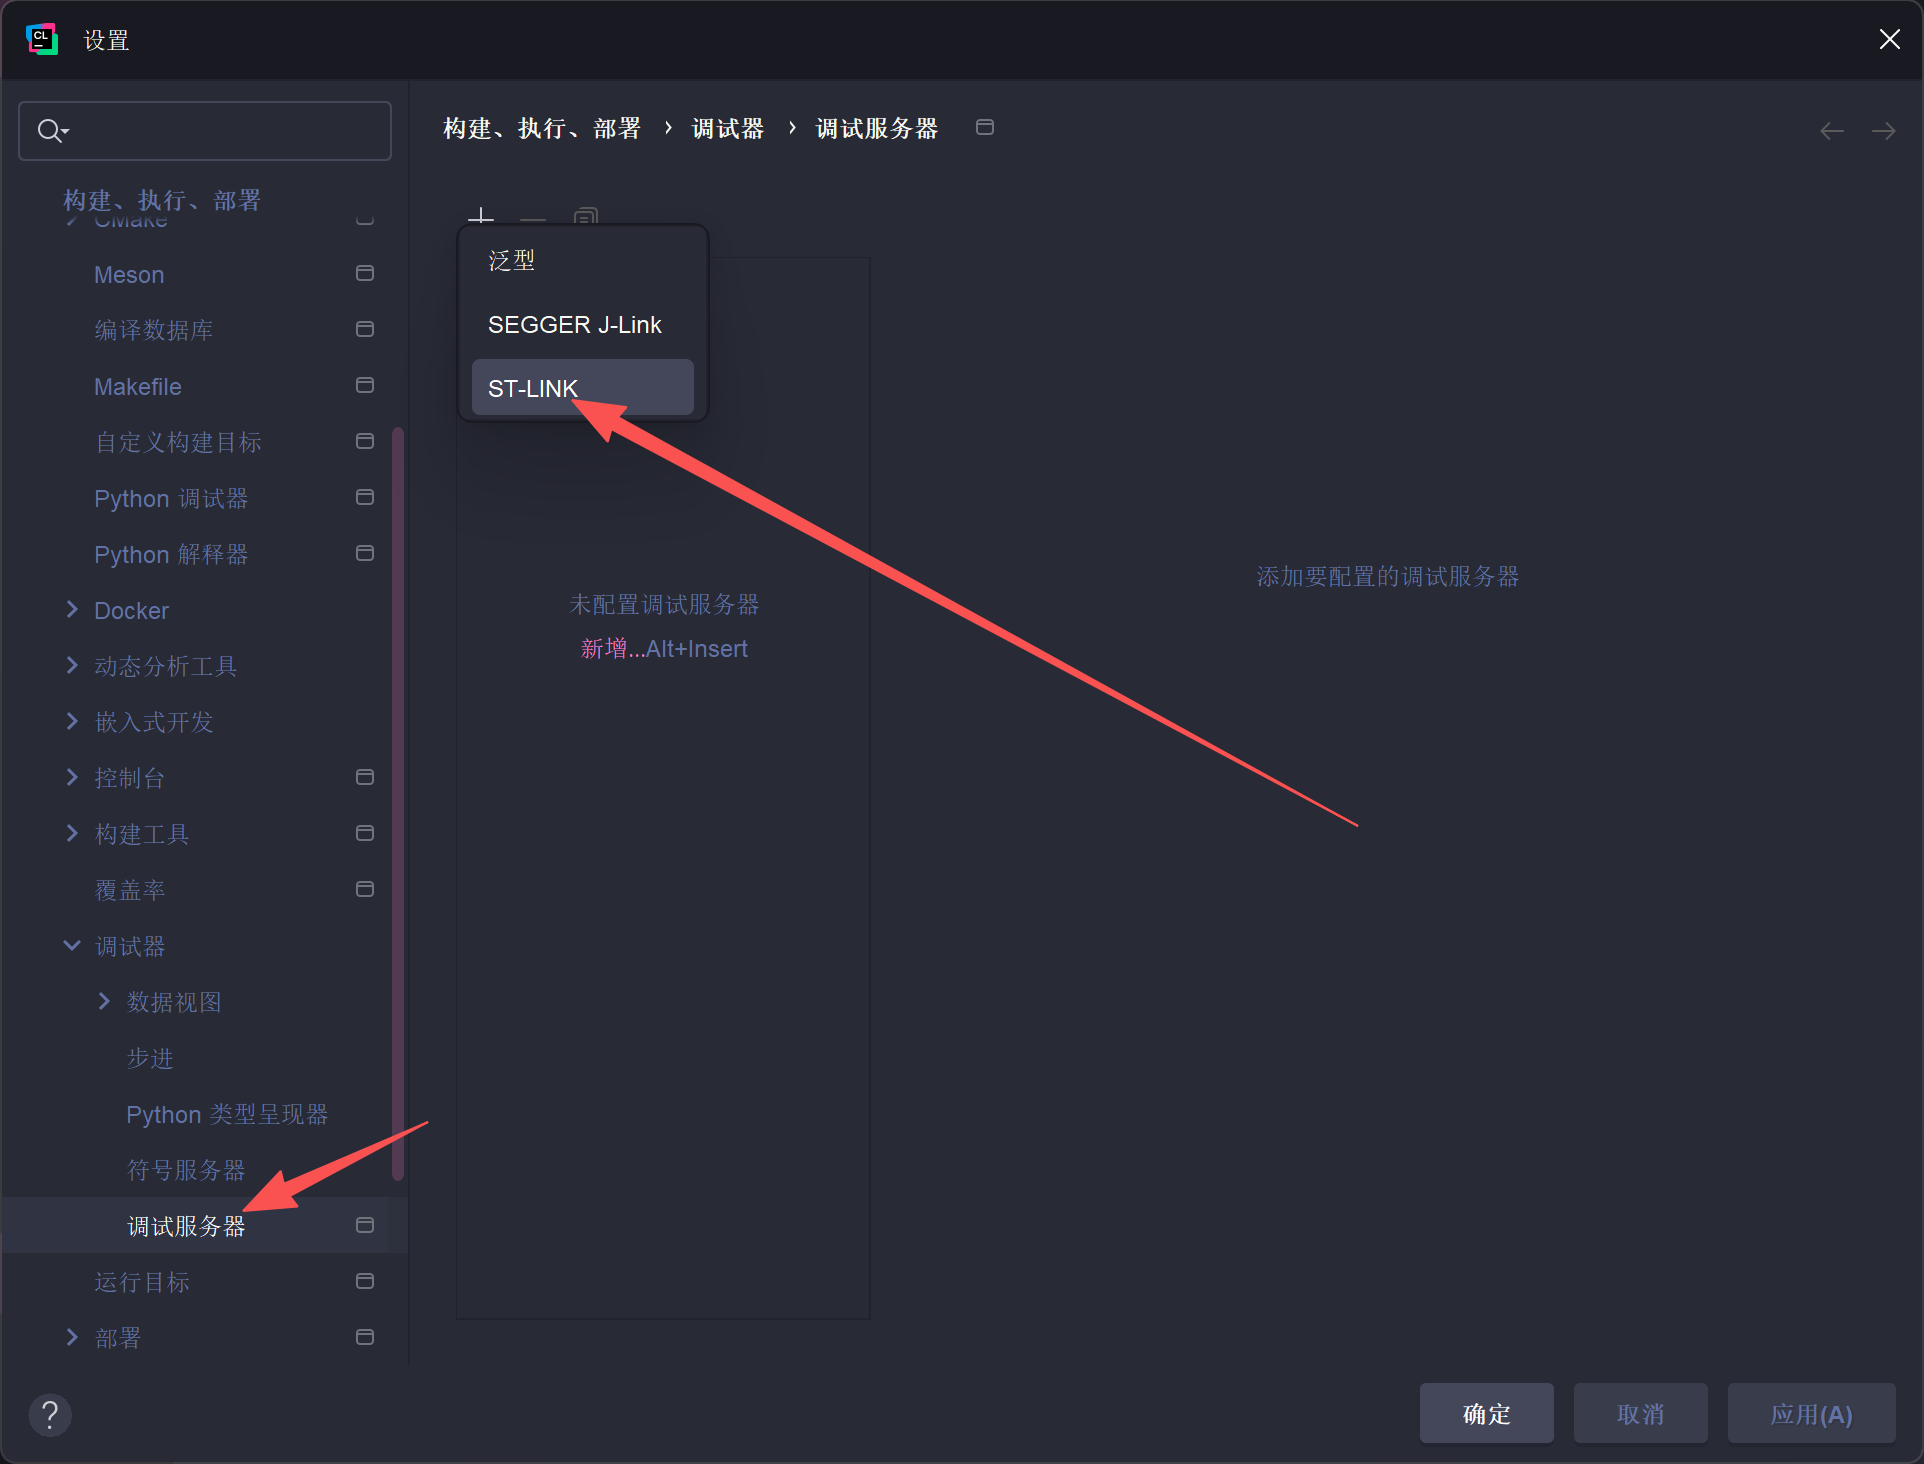Screen dimensions: 1924x1464
Task: Expand the 数据视图 tree node
Action: (x=104, y=1001)
